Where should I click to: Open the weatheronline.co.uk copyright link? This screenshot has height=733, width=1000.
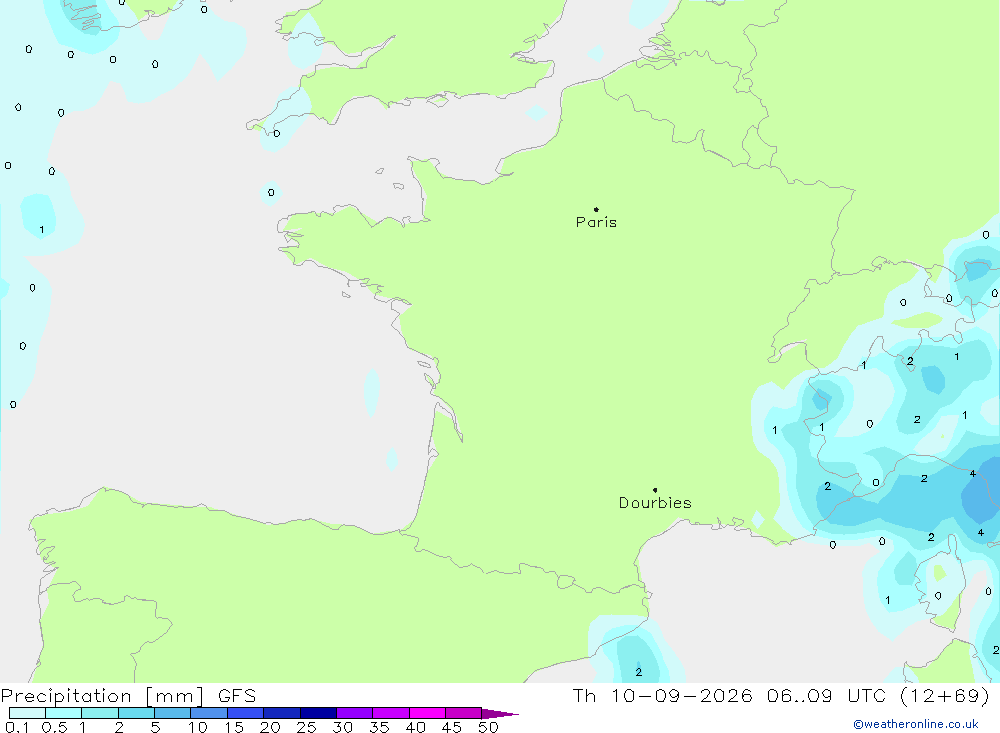(916, 724)
